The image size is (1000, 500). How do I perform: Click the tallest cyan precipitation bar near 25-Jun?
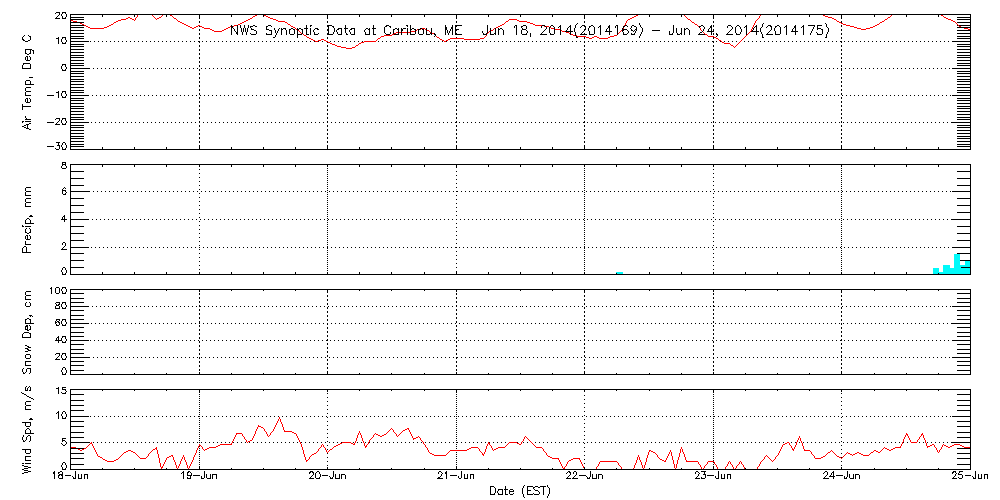click(957, 263)
